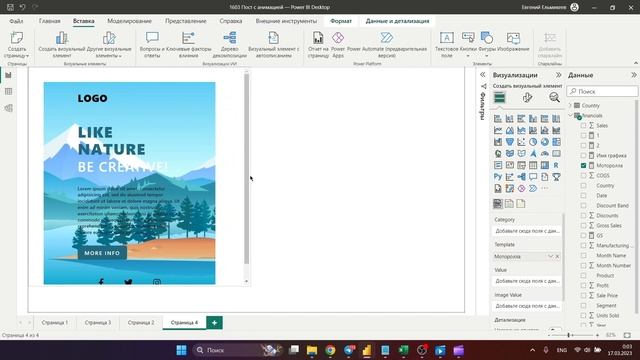This screenshot has height=360, width=640.
Task: Select the Python (Py) visual icon
Action: 498,177
